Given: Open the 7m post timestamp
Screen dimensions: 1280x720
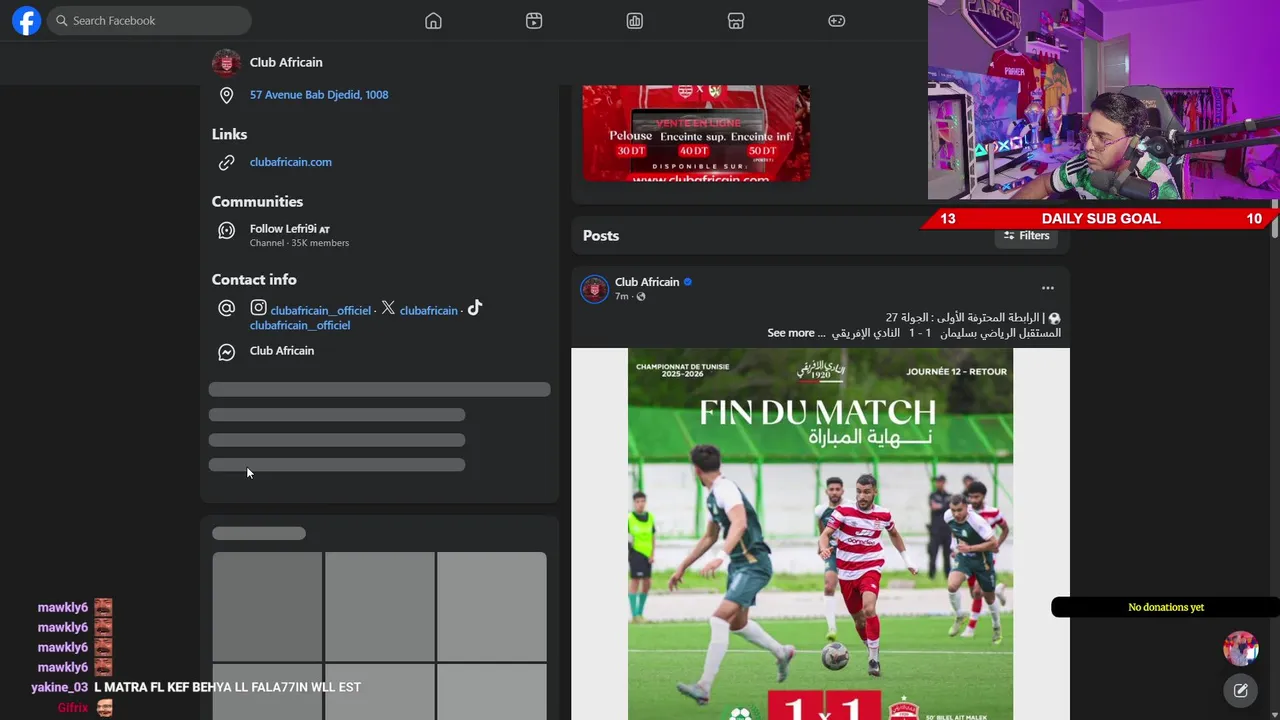Looking at the screenshot, I should (622, 297).
